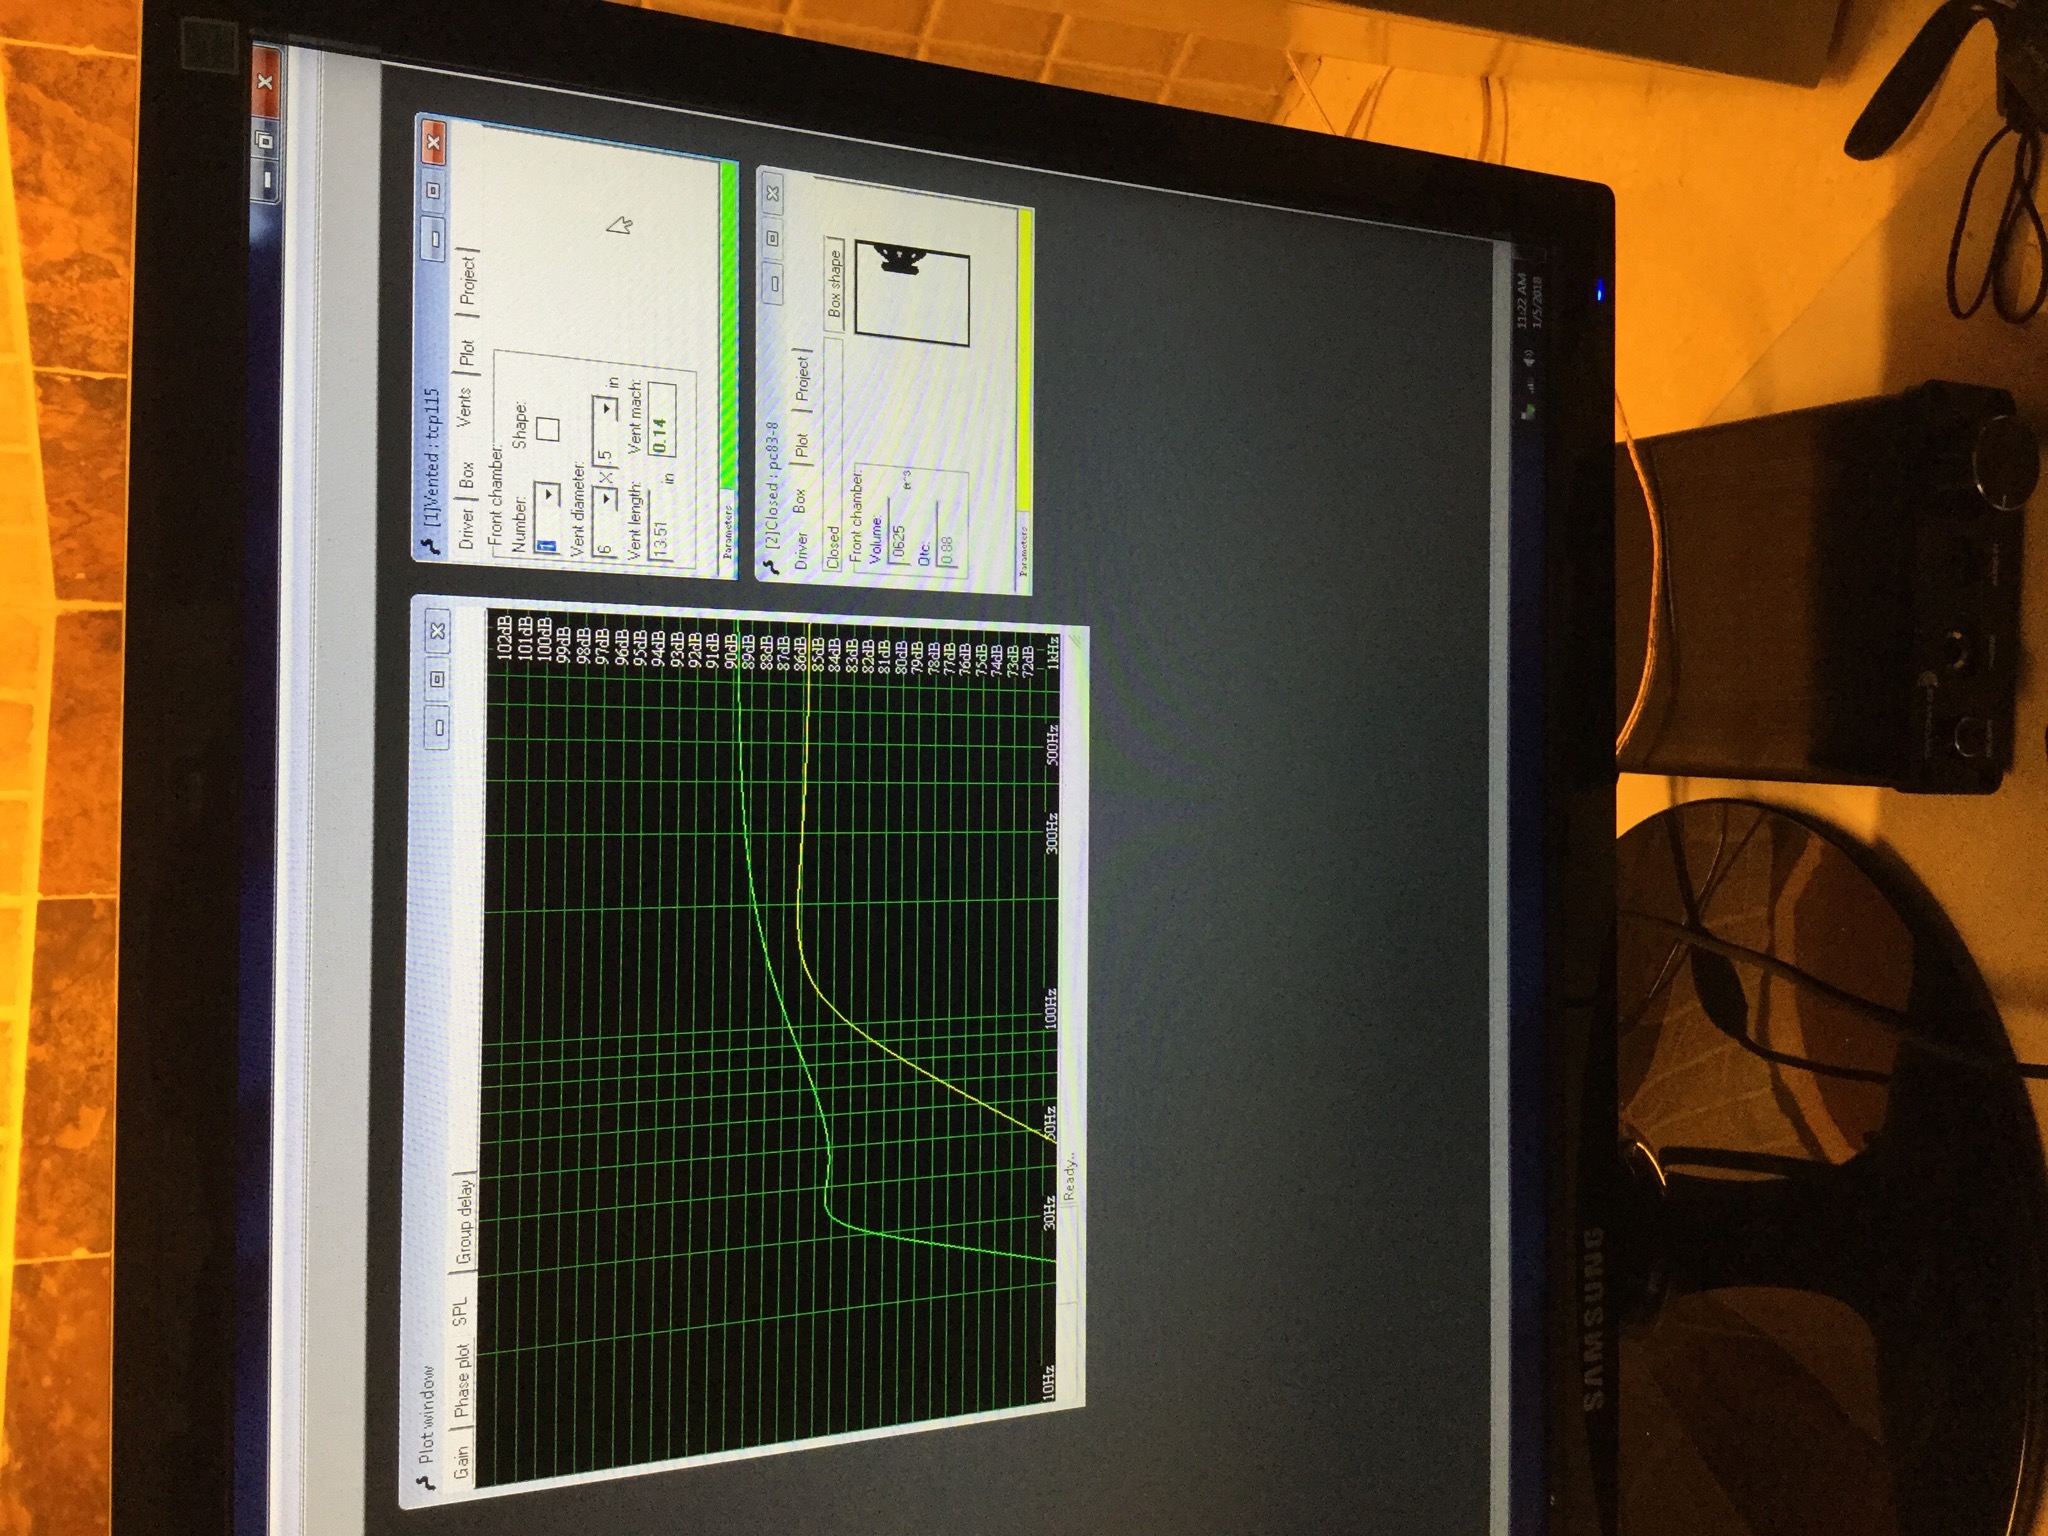Click the Box shape button
Image resolution: width=2048 pixels, height=1536 pixels.
[835, 286]
